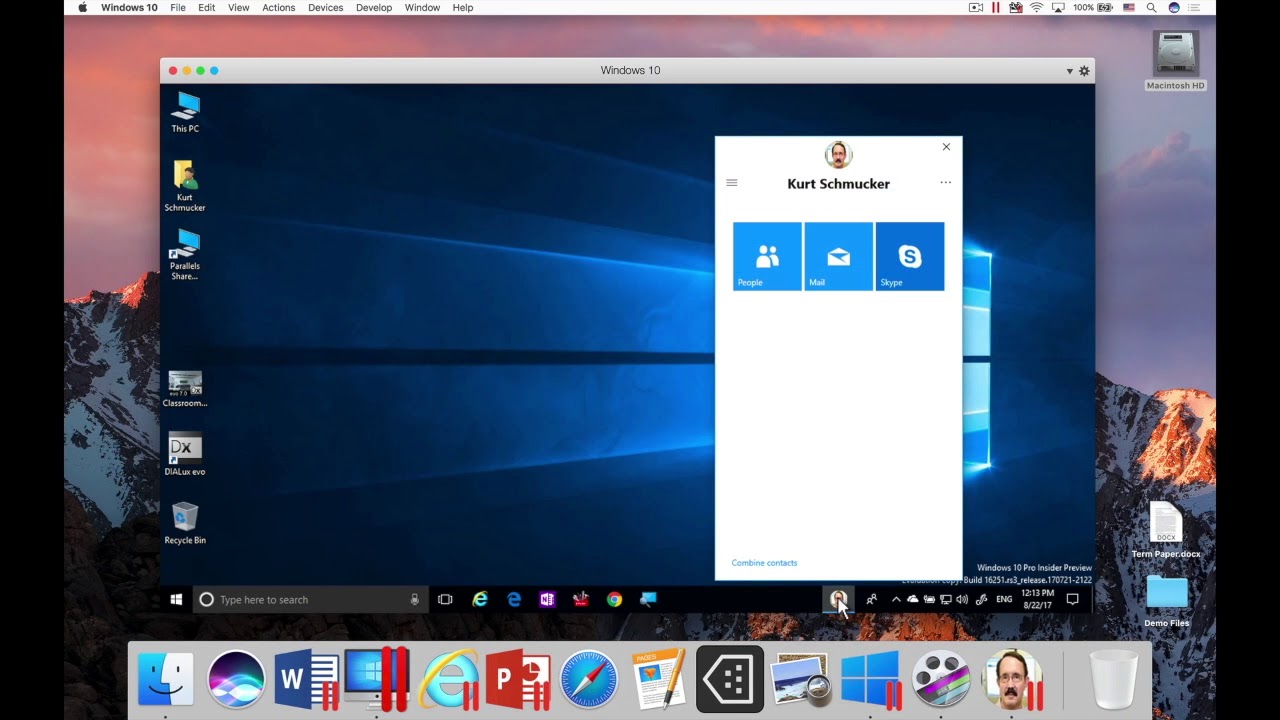Open the People button on Windows taskbar

pyautogui.click(x=872, y=599)
